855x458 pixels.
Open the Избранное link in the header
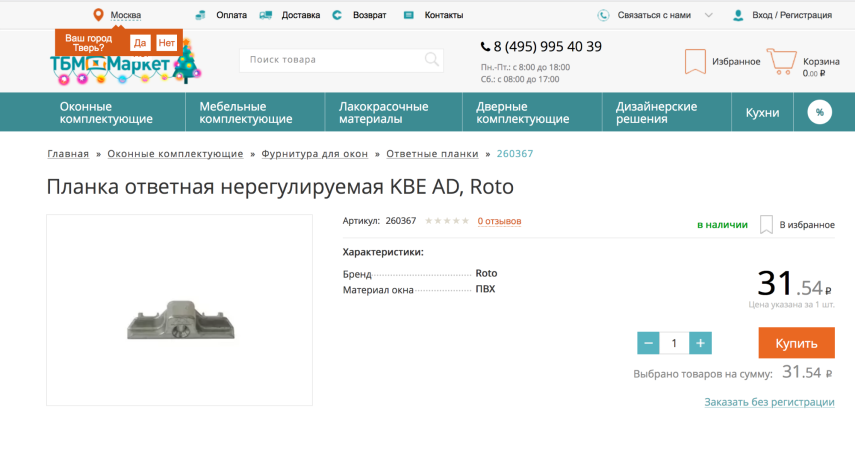click(x=736, y=62)
